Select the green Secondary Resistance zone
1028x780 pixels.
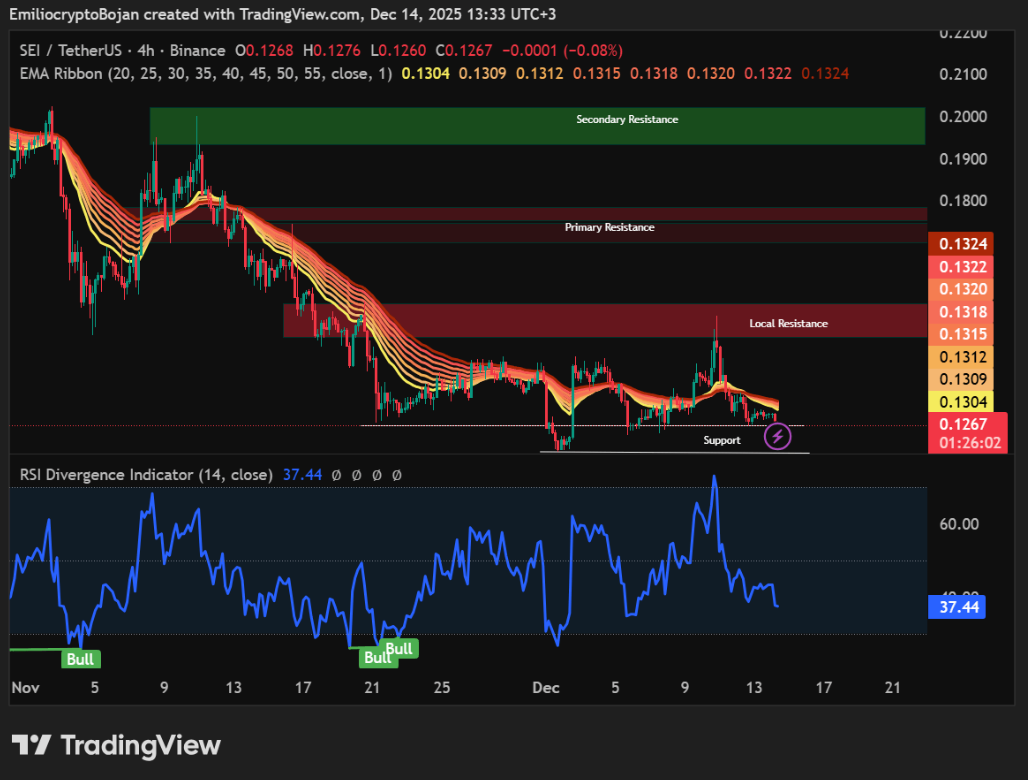point(538,126)
